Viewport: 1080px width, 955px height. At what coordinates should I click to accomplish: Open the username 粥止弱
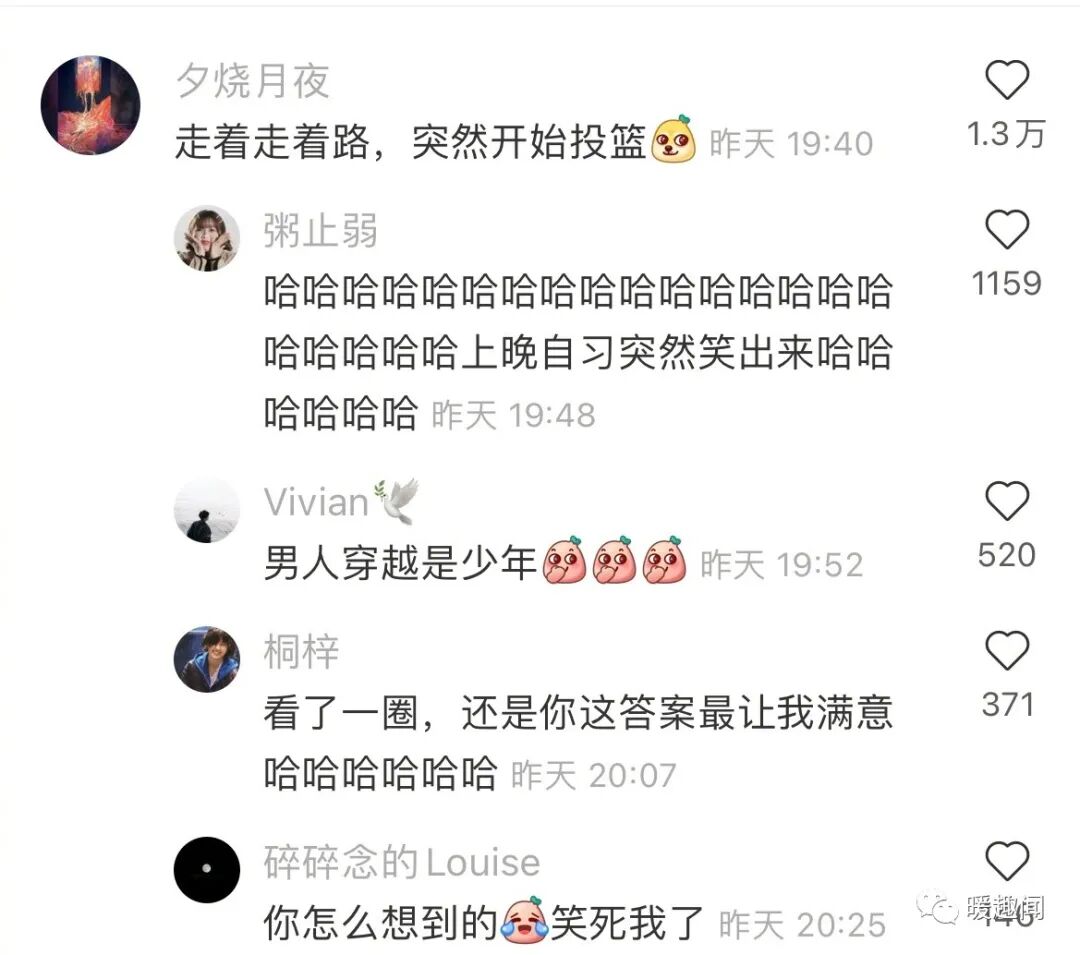coord(321,231)
